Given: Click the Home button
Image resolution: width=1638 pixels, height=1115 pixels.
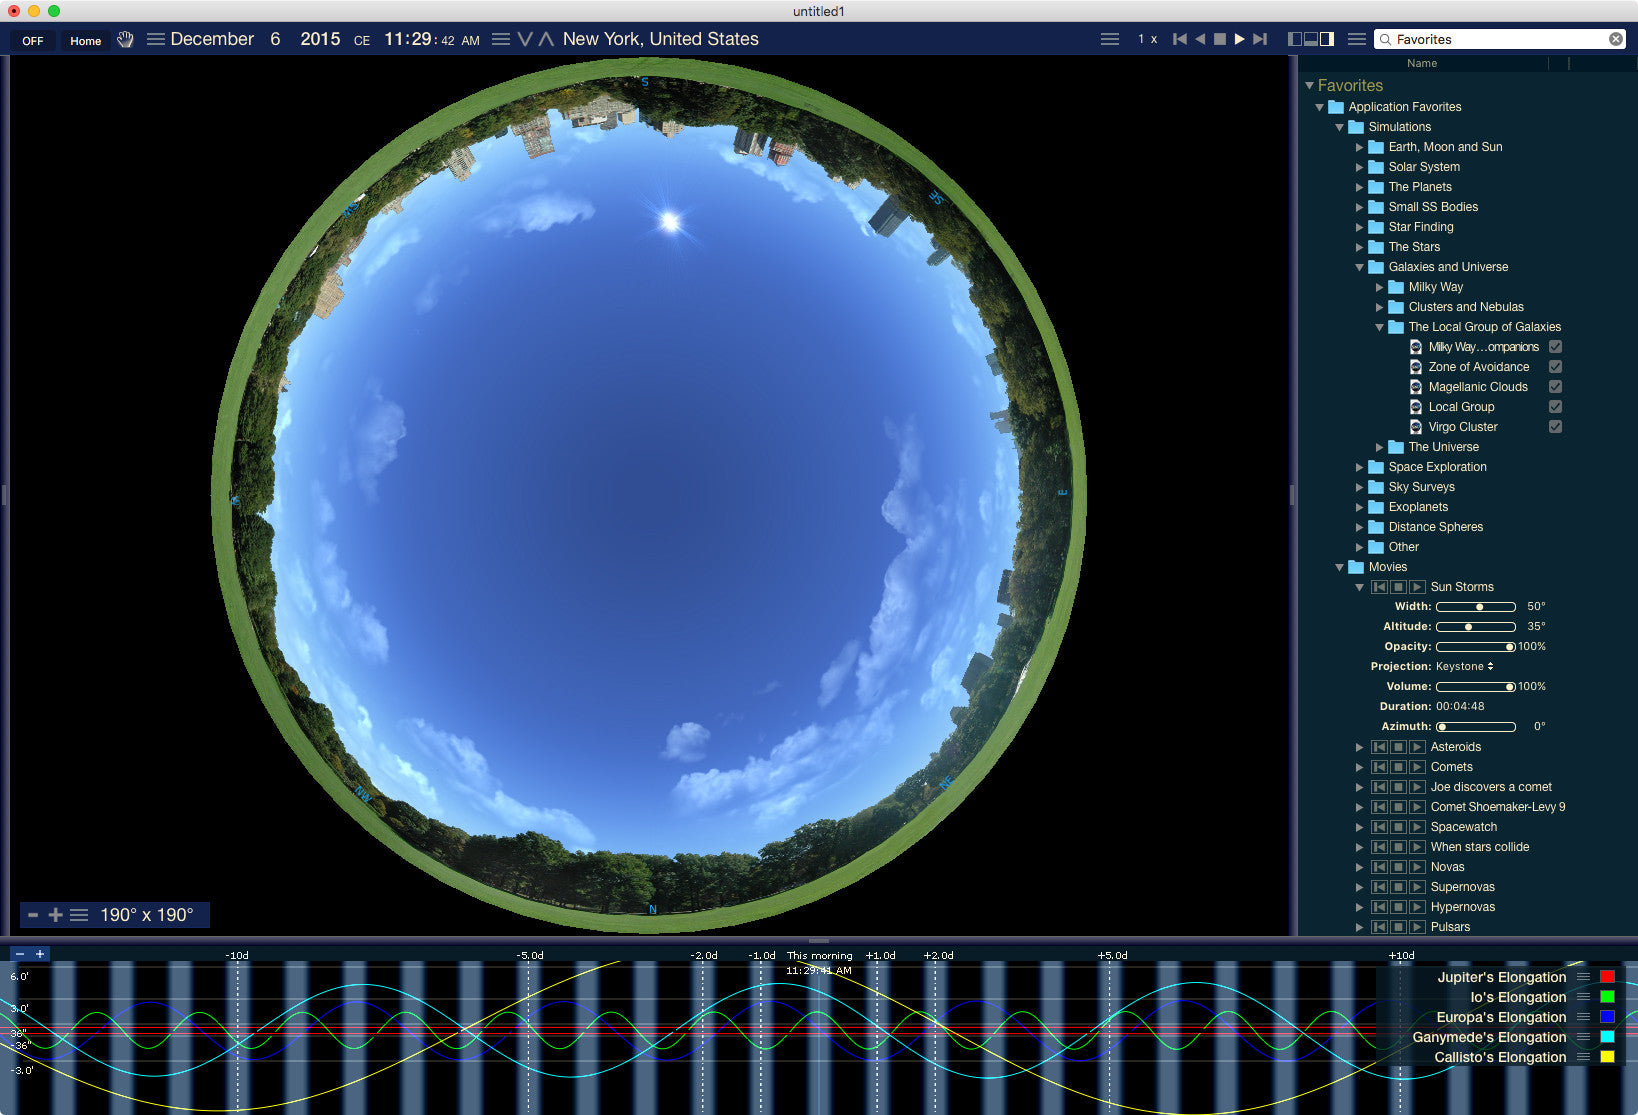Looking at the screenshot, I should pyautogui.click(x=85, y=41).
